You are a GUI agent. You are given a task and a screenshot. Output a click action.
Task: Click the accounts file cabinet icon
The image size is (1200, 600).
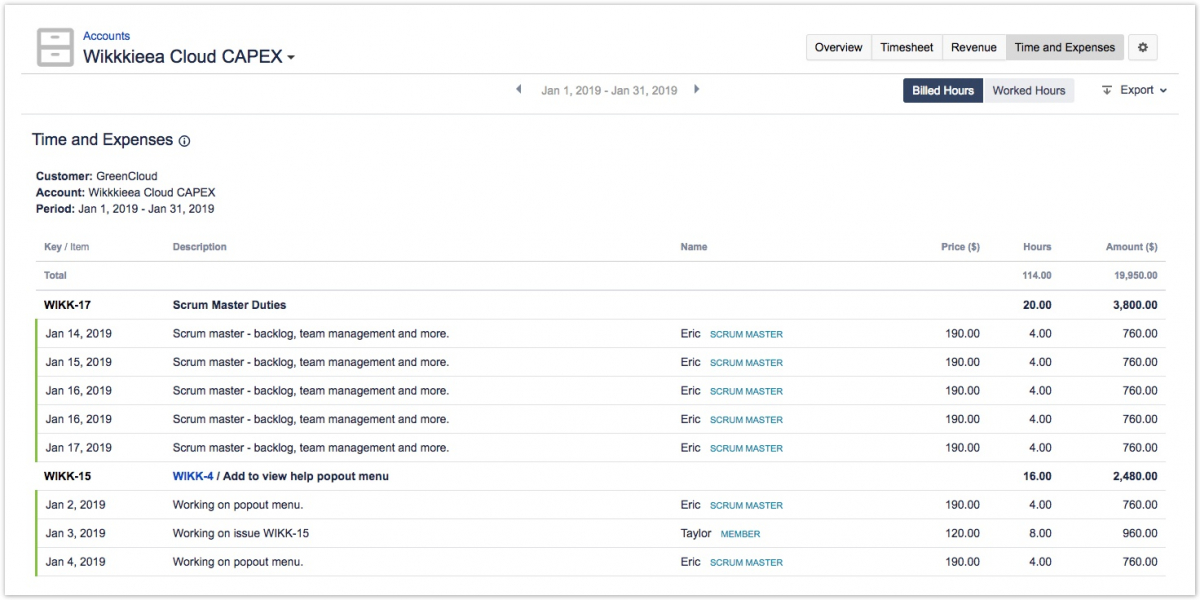[x=55, y=47]
